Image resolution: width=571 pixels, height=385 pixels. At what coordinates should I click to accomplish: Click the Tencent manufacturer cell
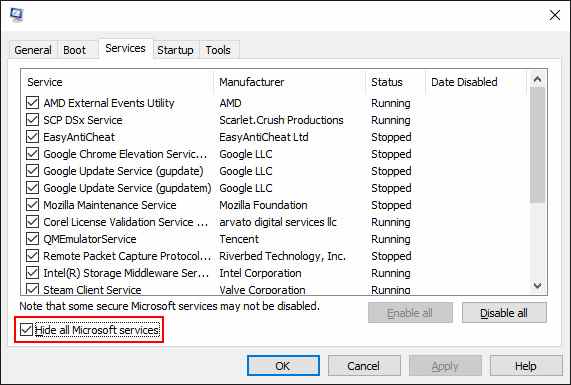point(239,239)
